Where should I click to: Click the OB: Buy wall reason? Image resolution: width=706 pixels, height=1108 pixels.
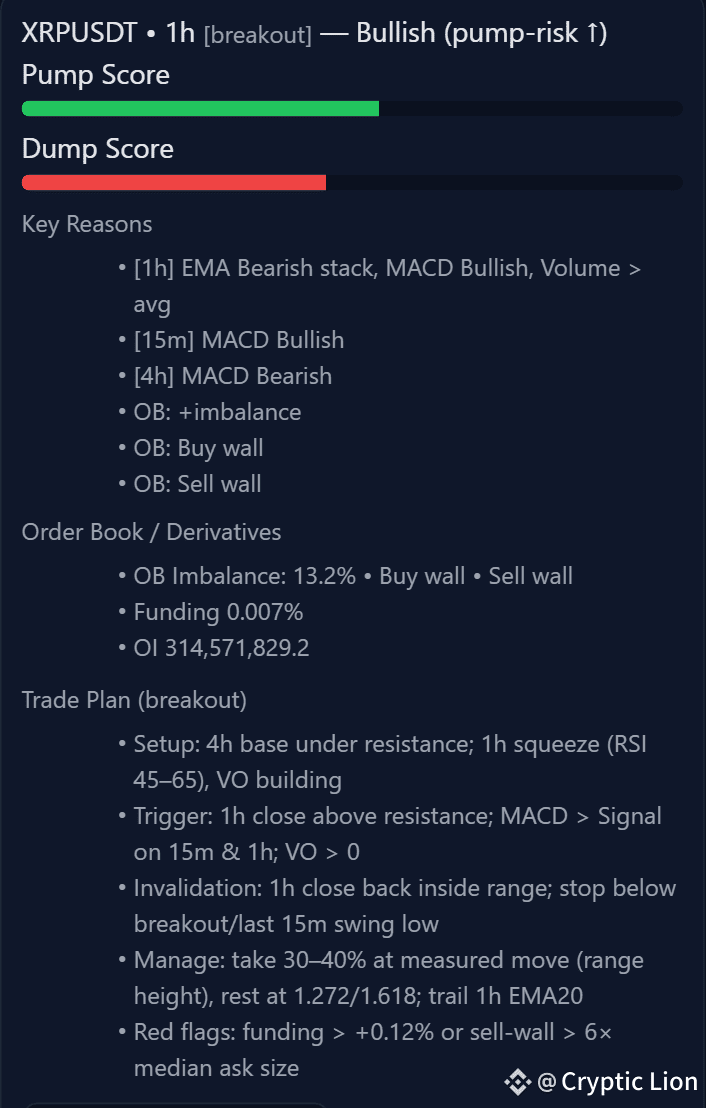[199, 448]
